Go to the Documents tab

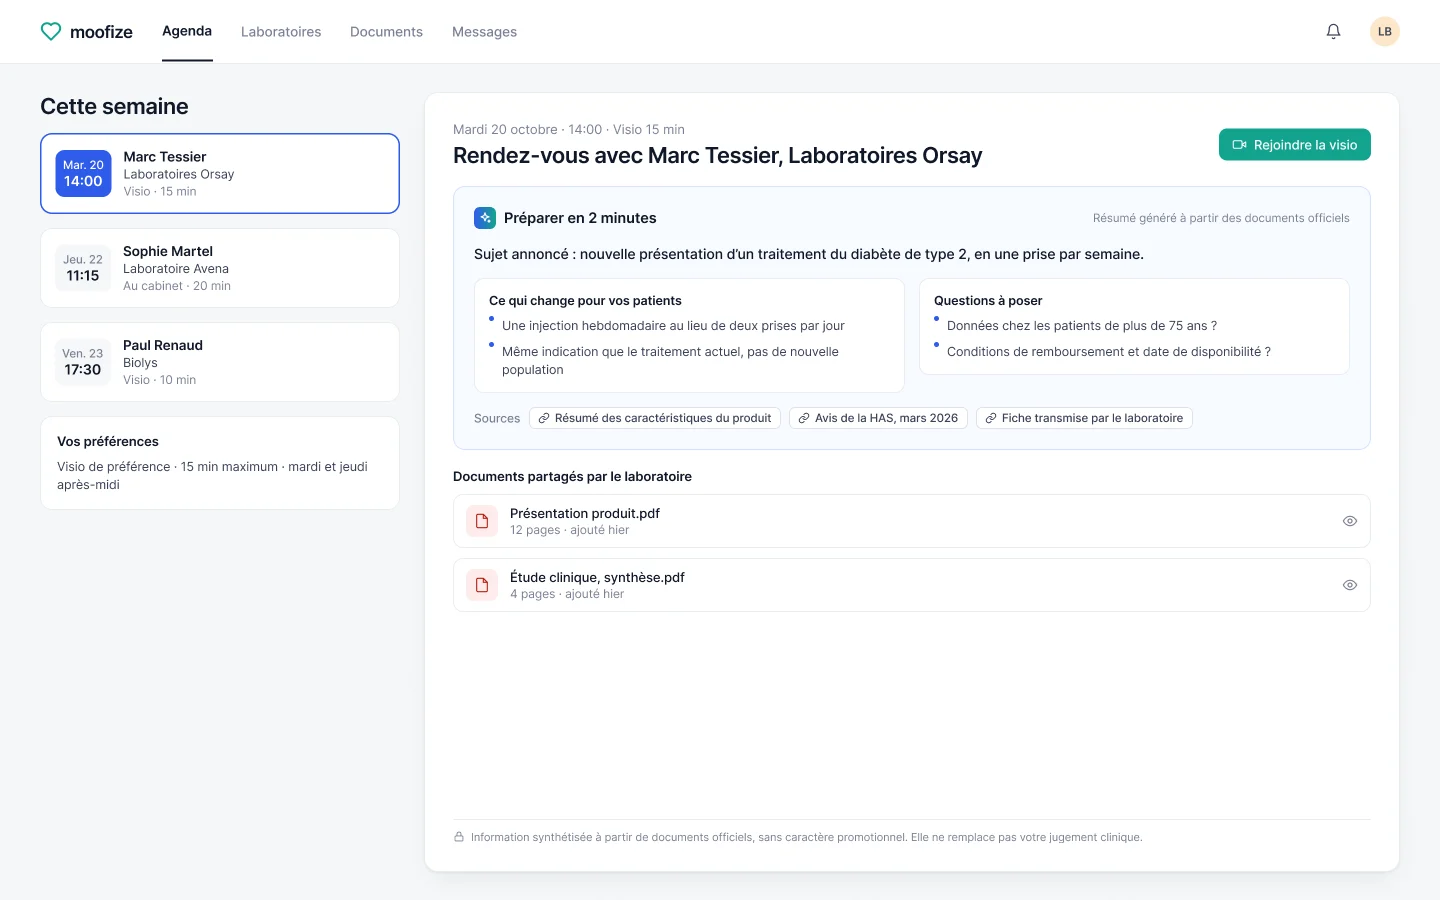[386, 32]
